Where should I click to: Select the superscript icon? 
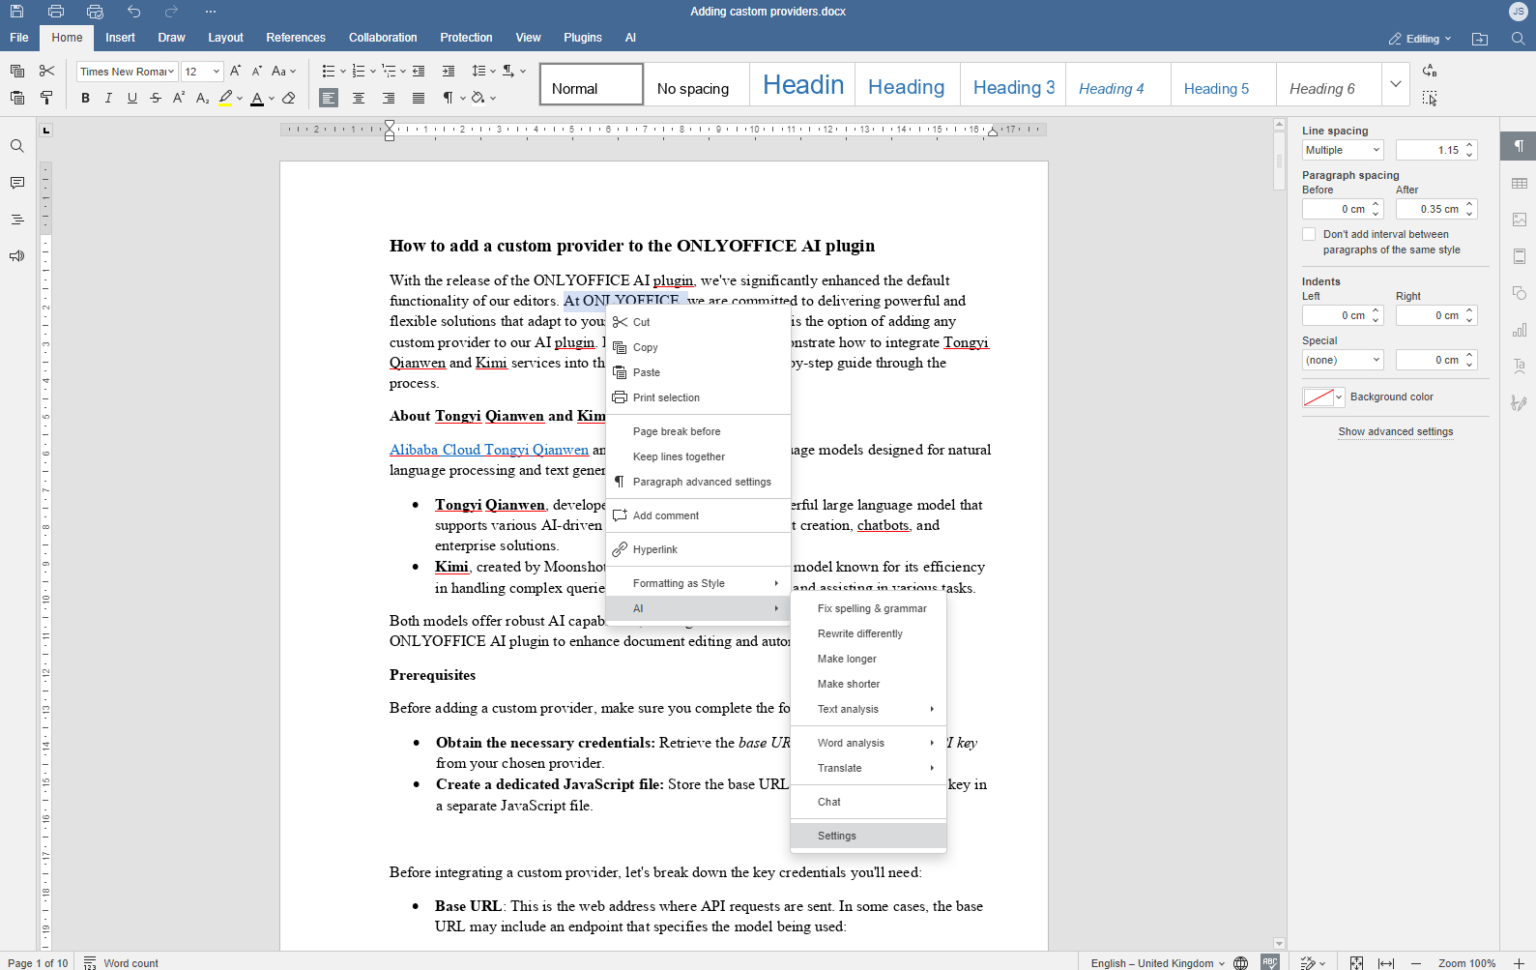point(178,97)
